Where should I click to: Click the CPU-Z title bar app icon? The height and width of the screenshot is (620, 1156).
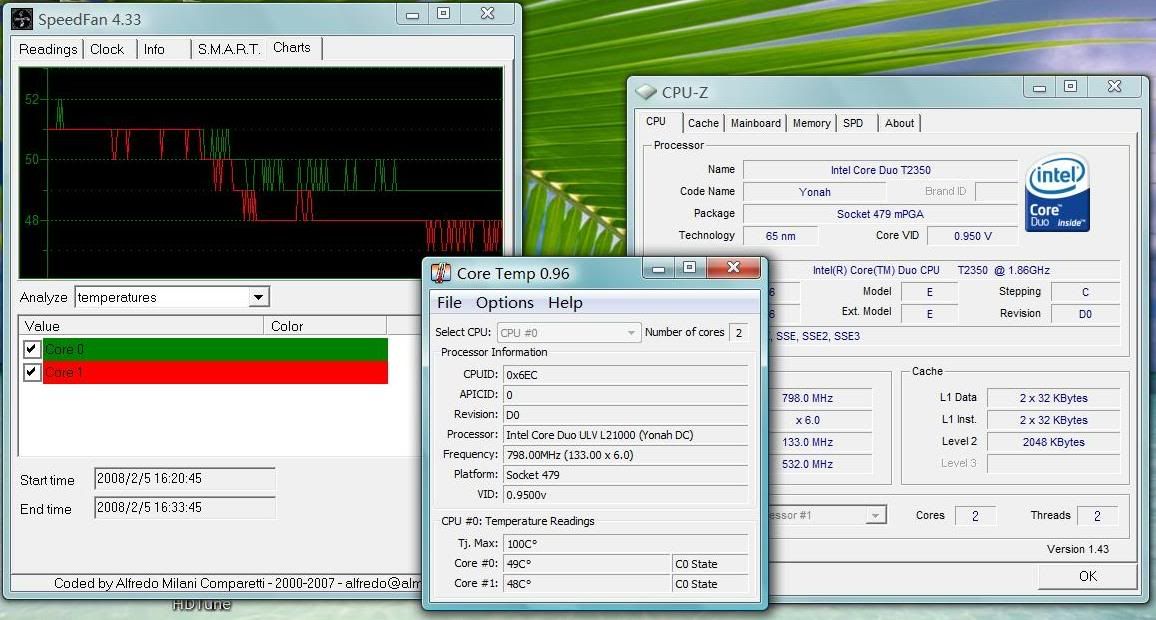pyautogui.click(x=646, y=92)
